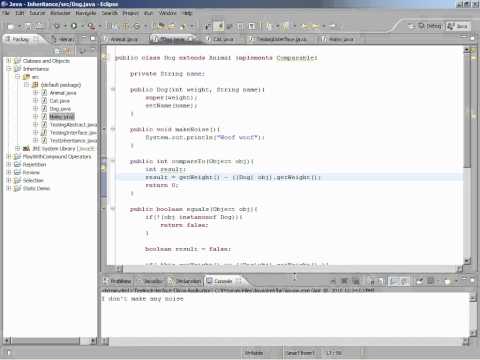Open the Source menu
480x360 pixels.
(37, 13)
